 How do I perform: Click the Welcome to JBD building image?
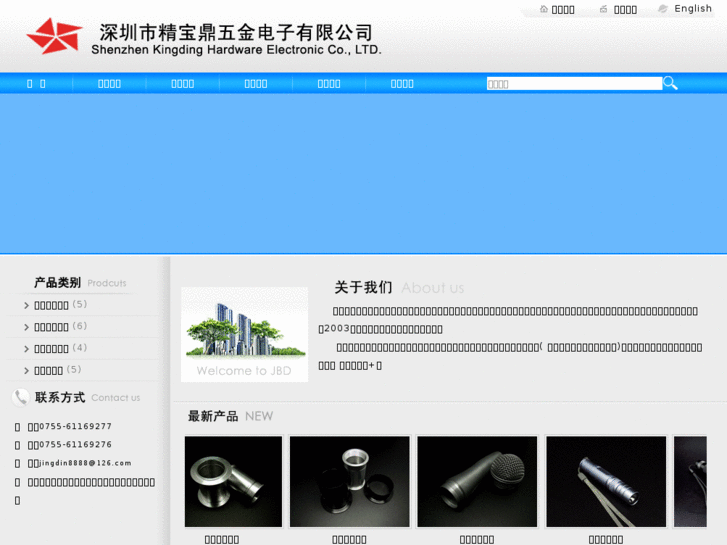click(244, 334)
